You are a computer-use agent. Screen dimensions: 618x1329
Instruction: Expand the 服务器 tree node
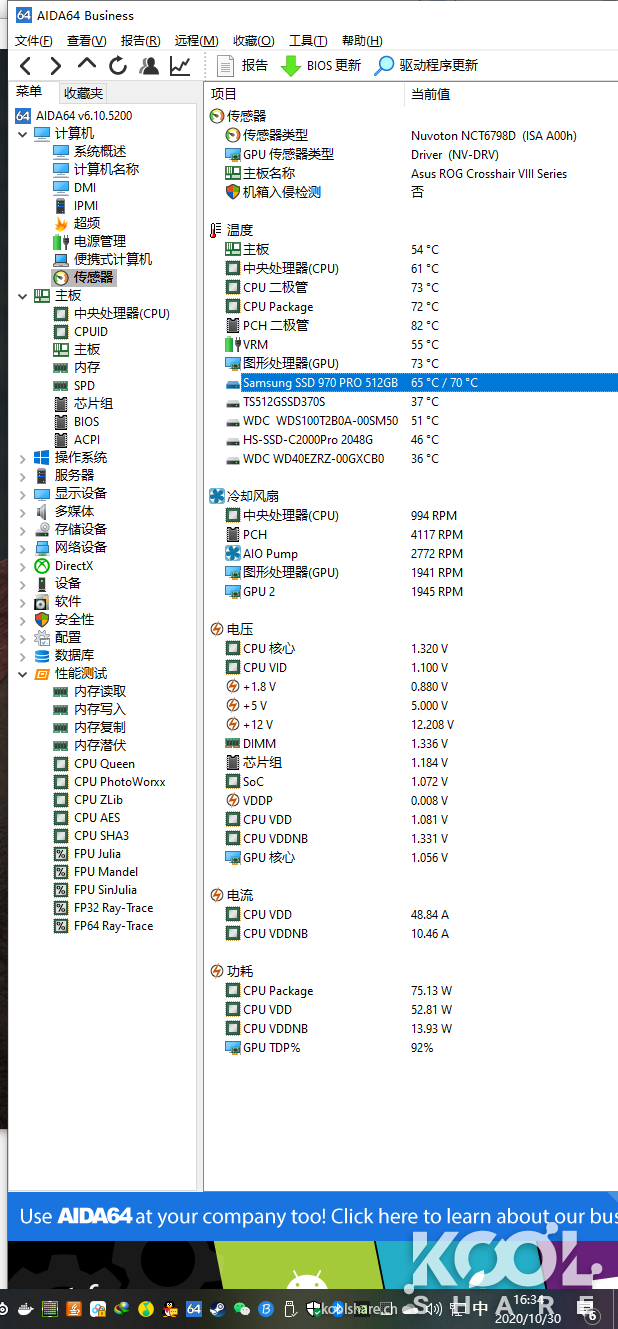click(22, 476)
